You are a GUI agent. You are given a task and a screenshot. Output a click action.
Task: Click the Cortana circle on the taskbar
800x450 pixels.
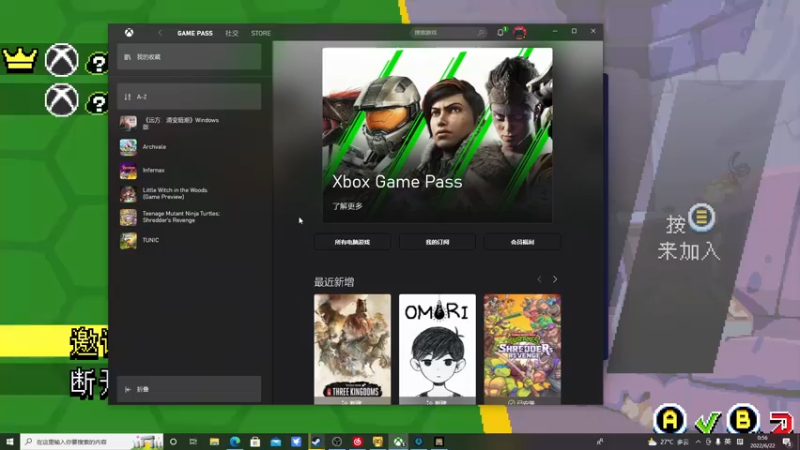[x=173, y=442]
